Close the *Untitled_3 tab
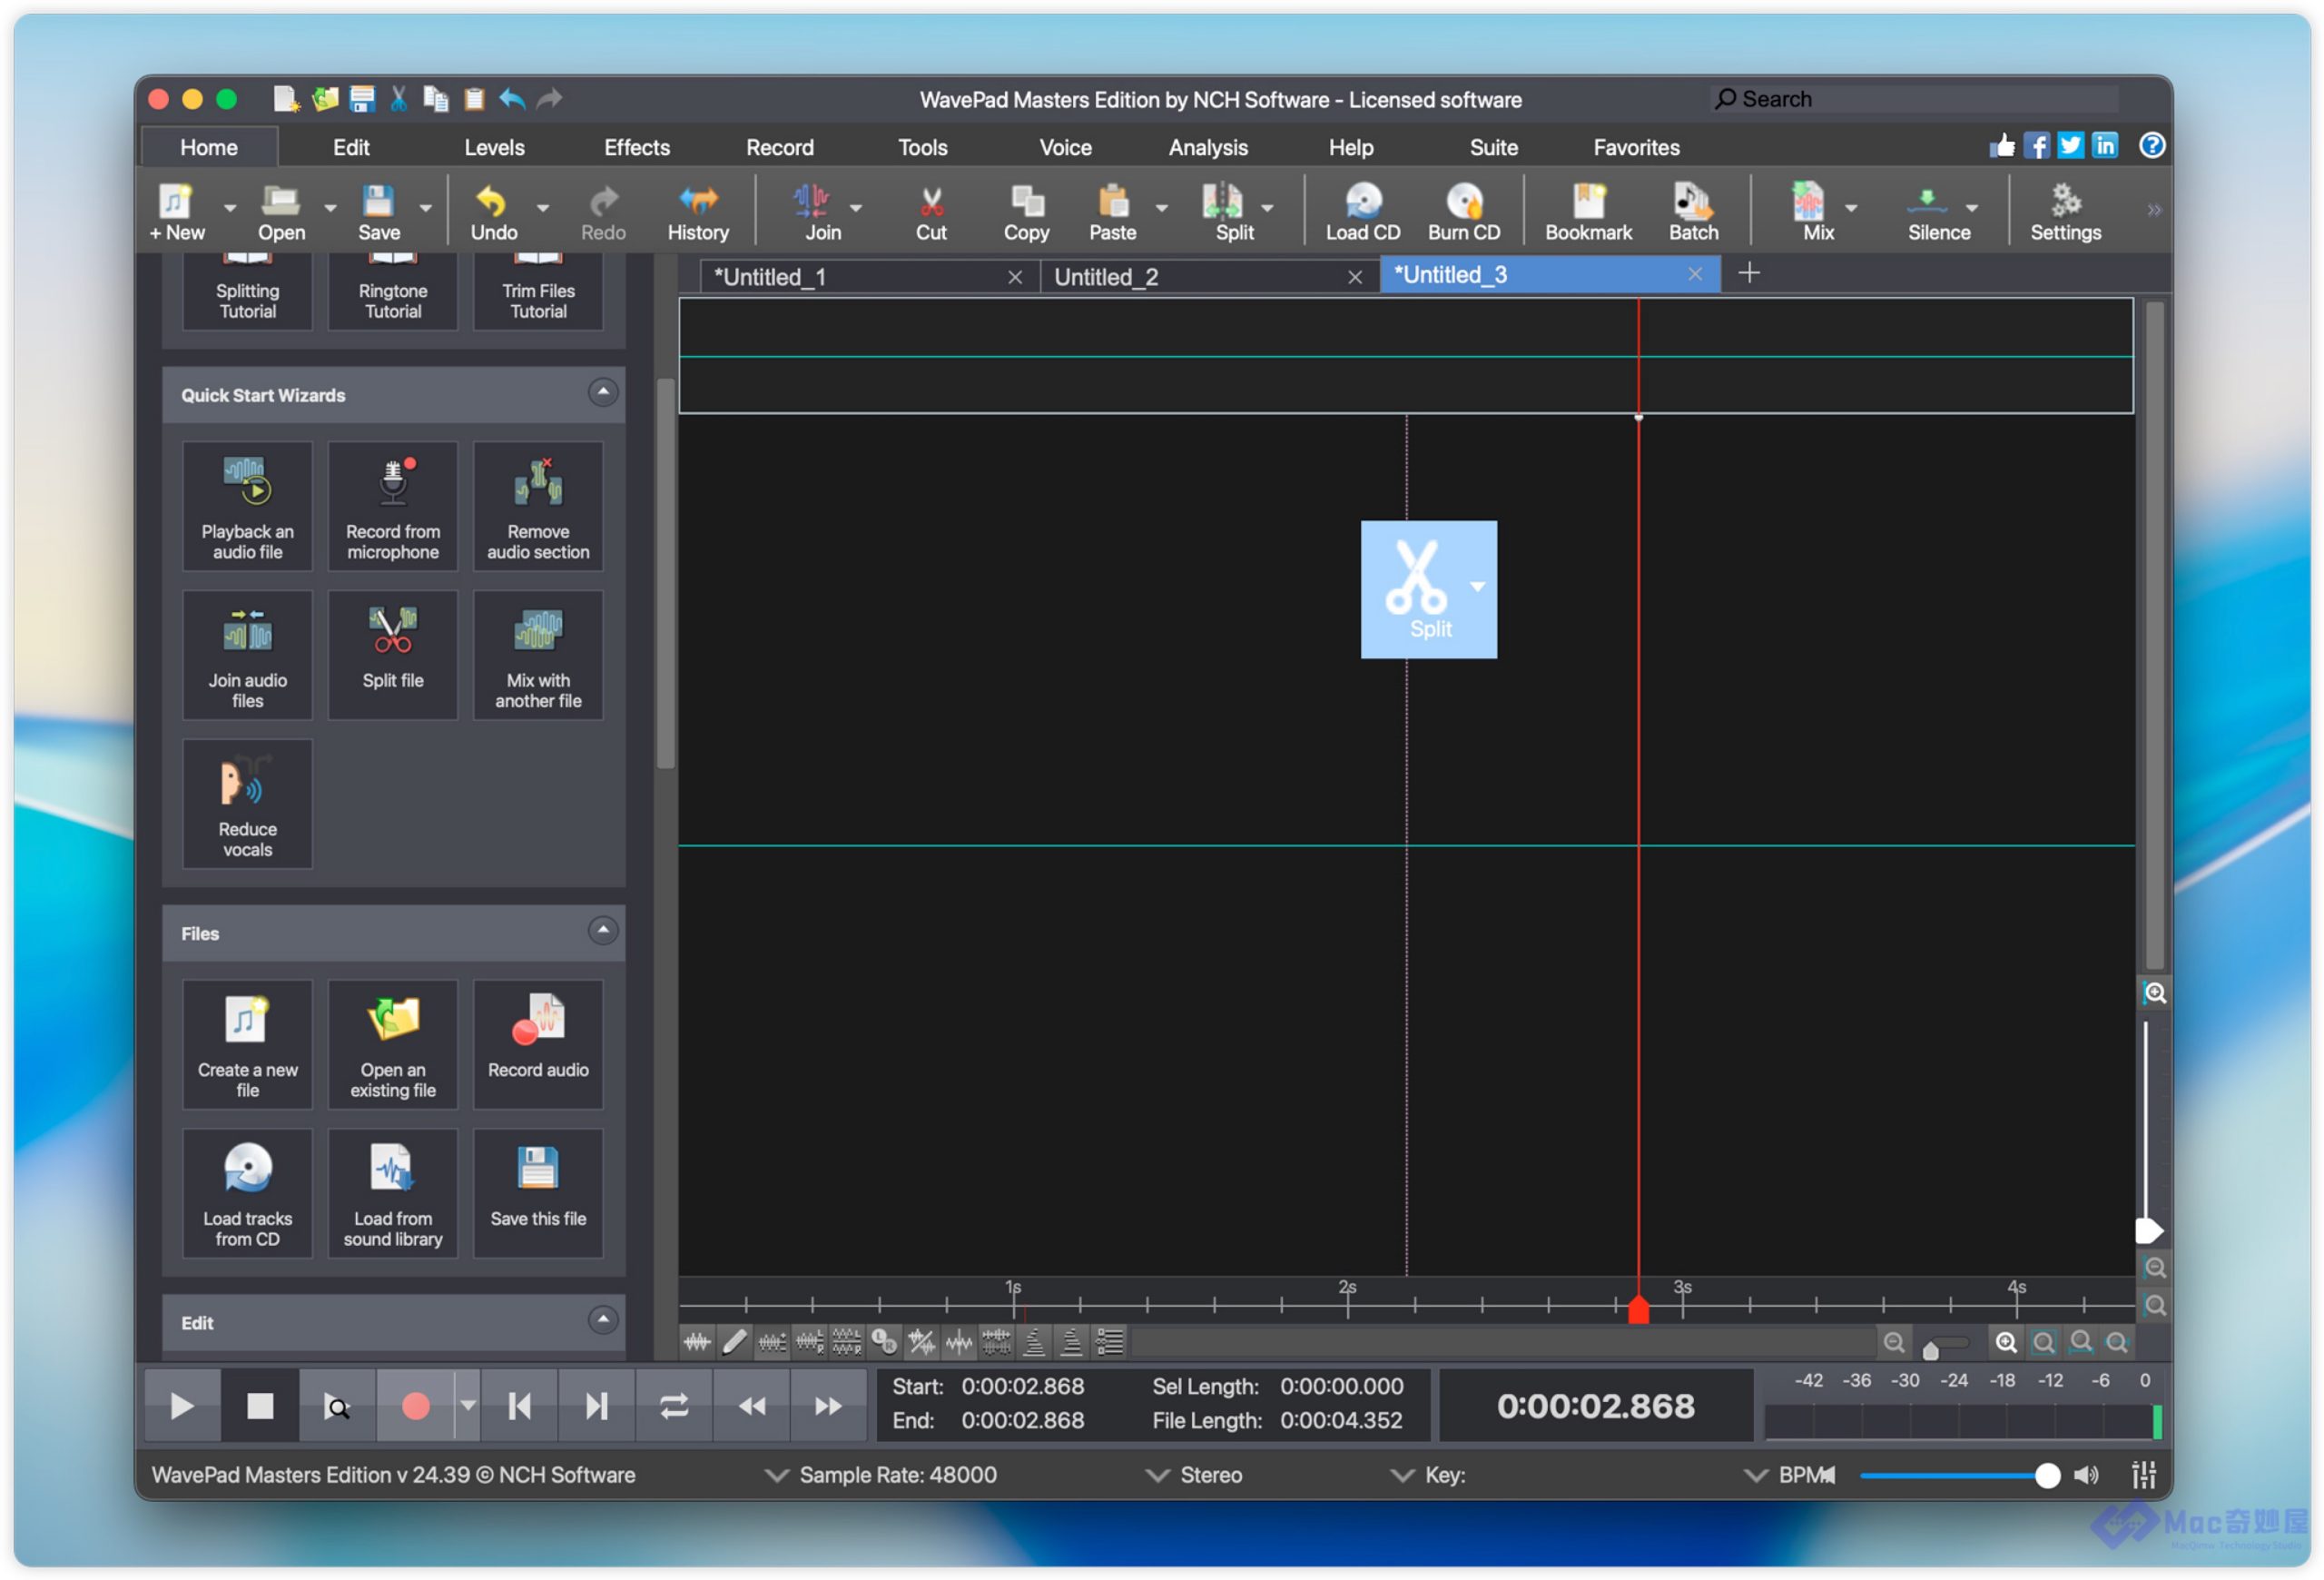The image size is (2324, 1580). (1694, 273)
